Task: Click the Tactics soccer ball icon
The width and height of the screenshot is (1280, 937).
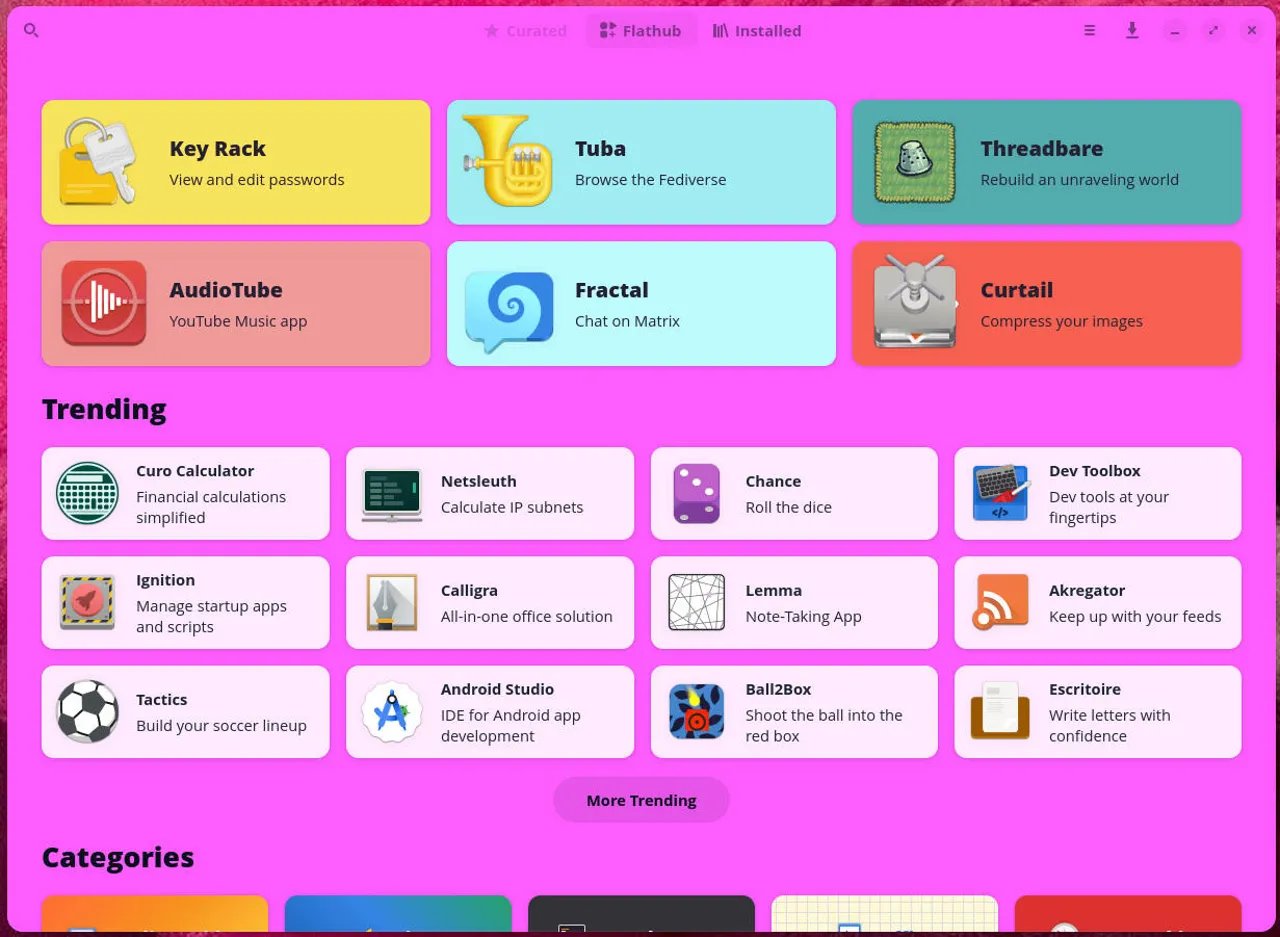Action: [x=88, y=711]
